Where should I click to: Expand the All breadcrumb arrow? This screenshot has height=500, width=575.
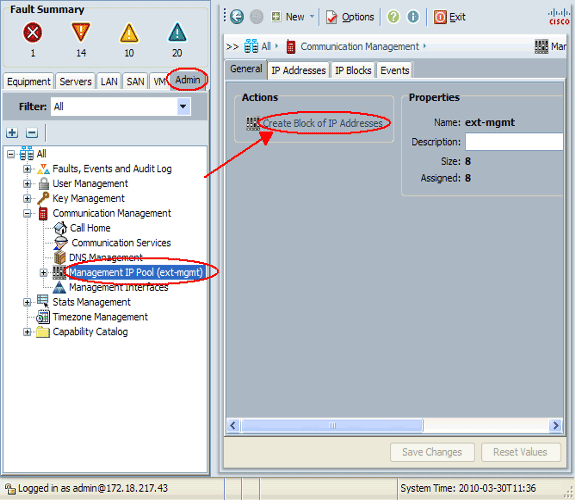pyautogui.click(x=277, y=46)
